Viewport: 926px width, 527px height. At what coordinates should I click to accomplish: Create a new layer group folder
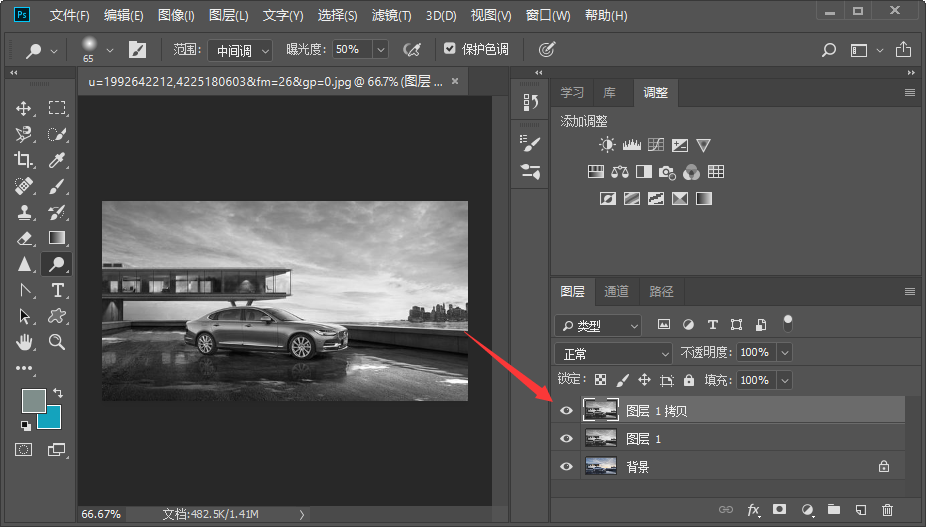tap(834, 509)
